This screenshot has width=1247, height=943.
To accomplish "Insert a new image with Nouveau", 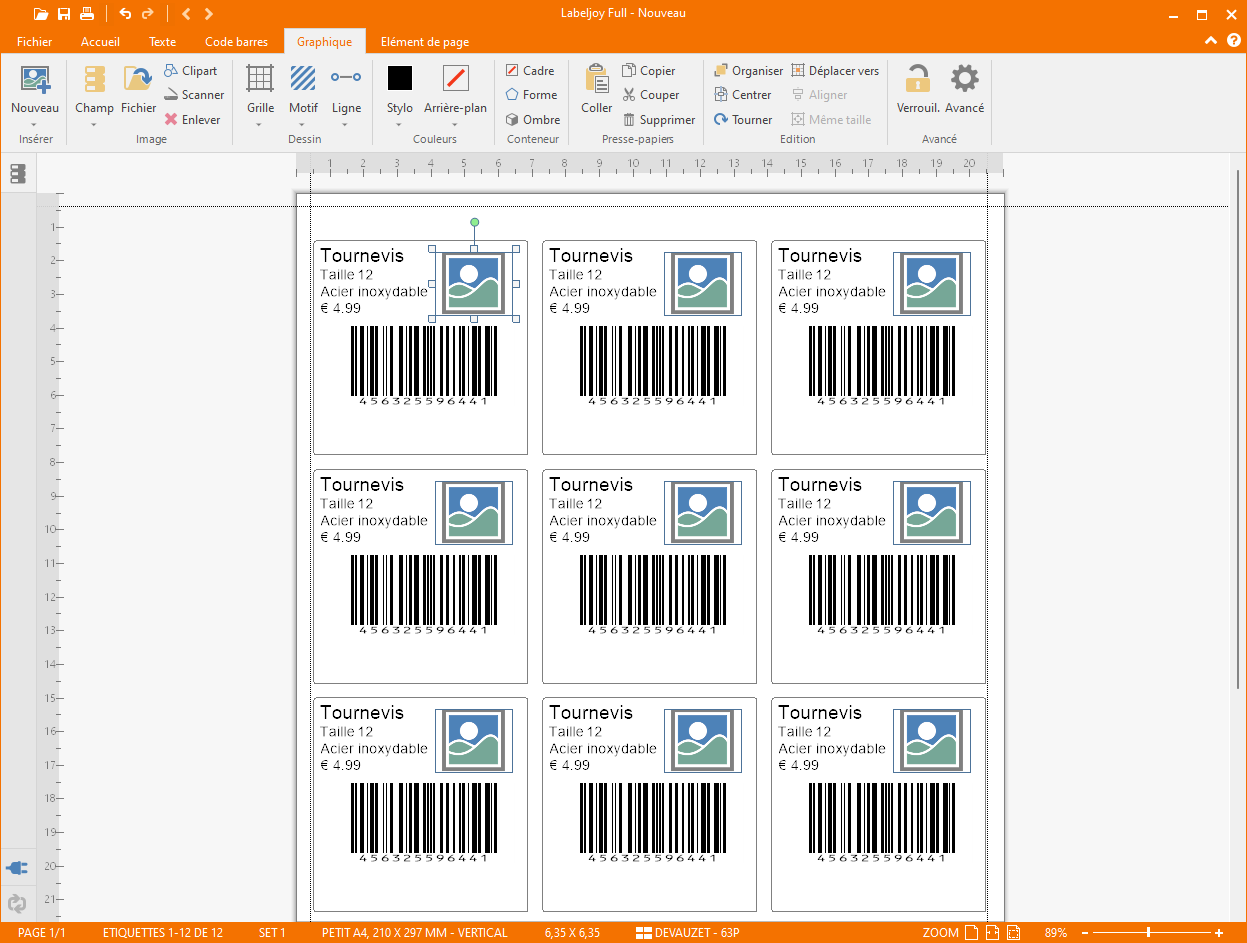I will pos(35,89).
